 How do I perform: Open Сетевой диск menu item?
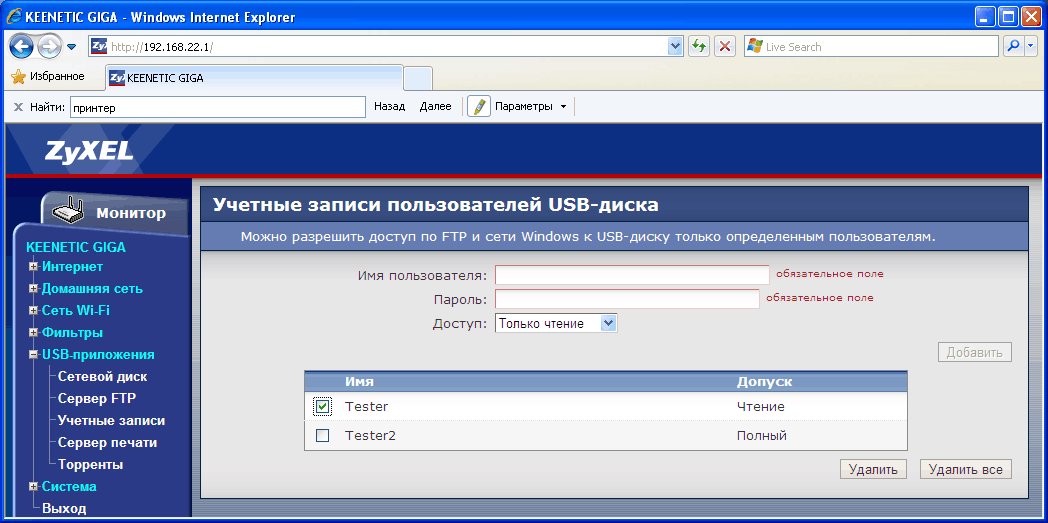(x=102, y=377)
